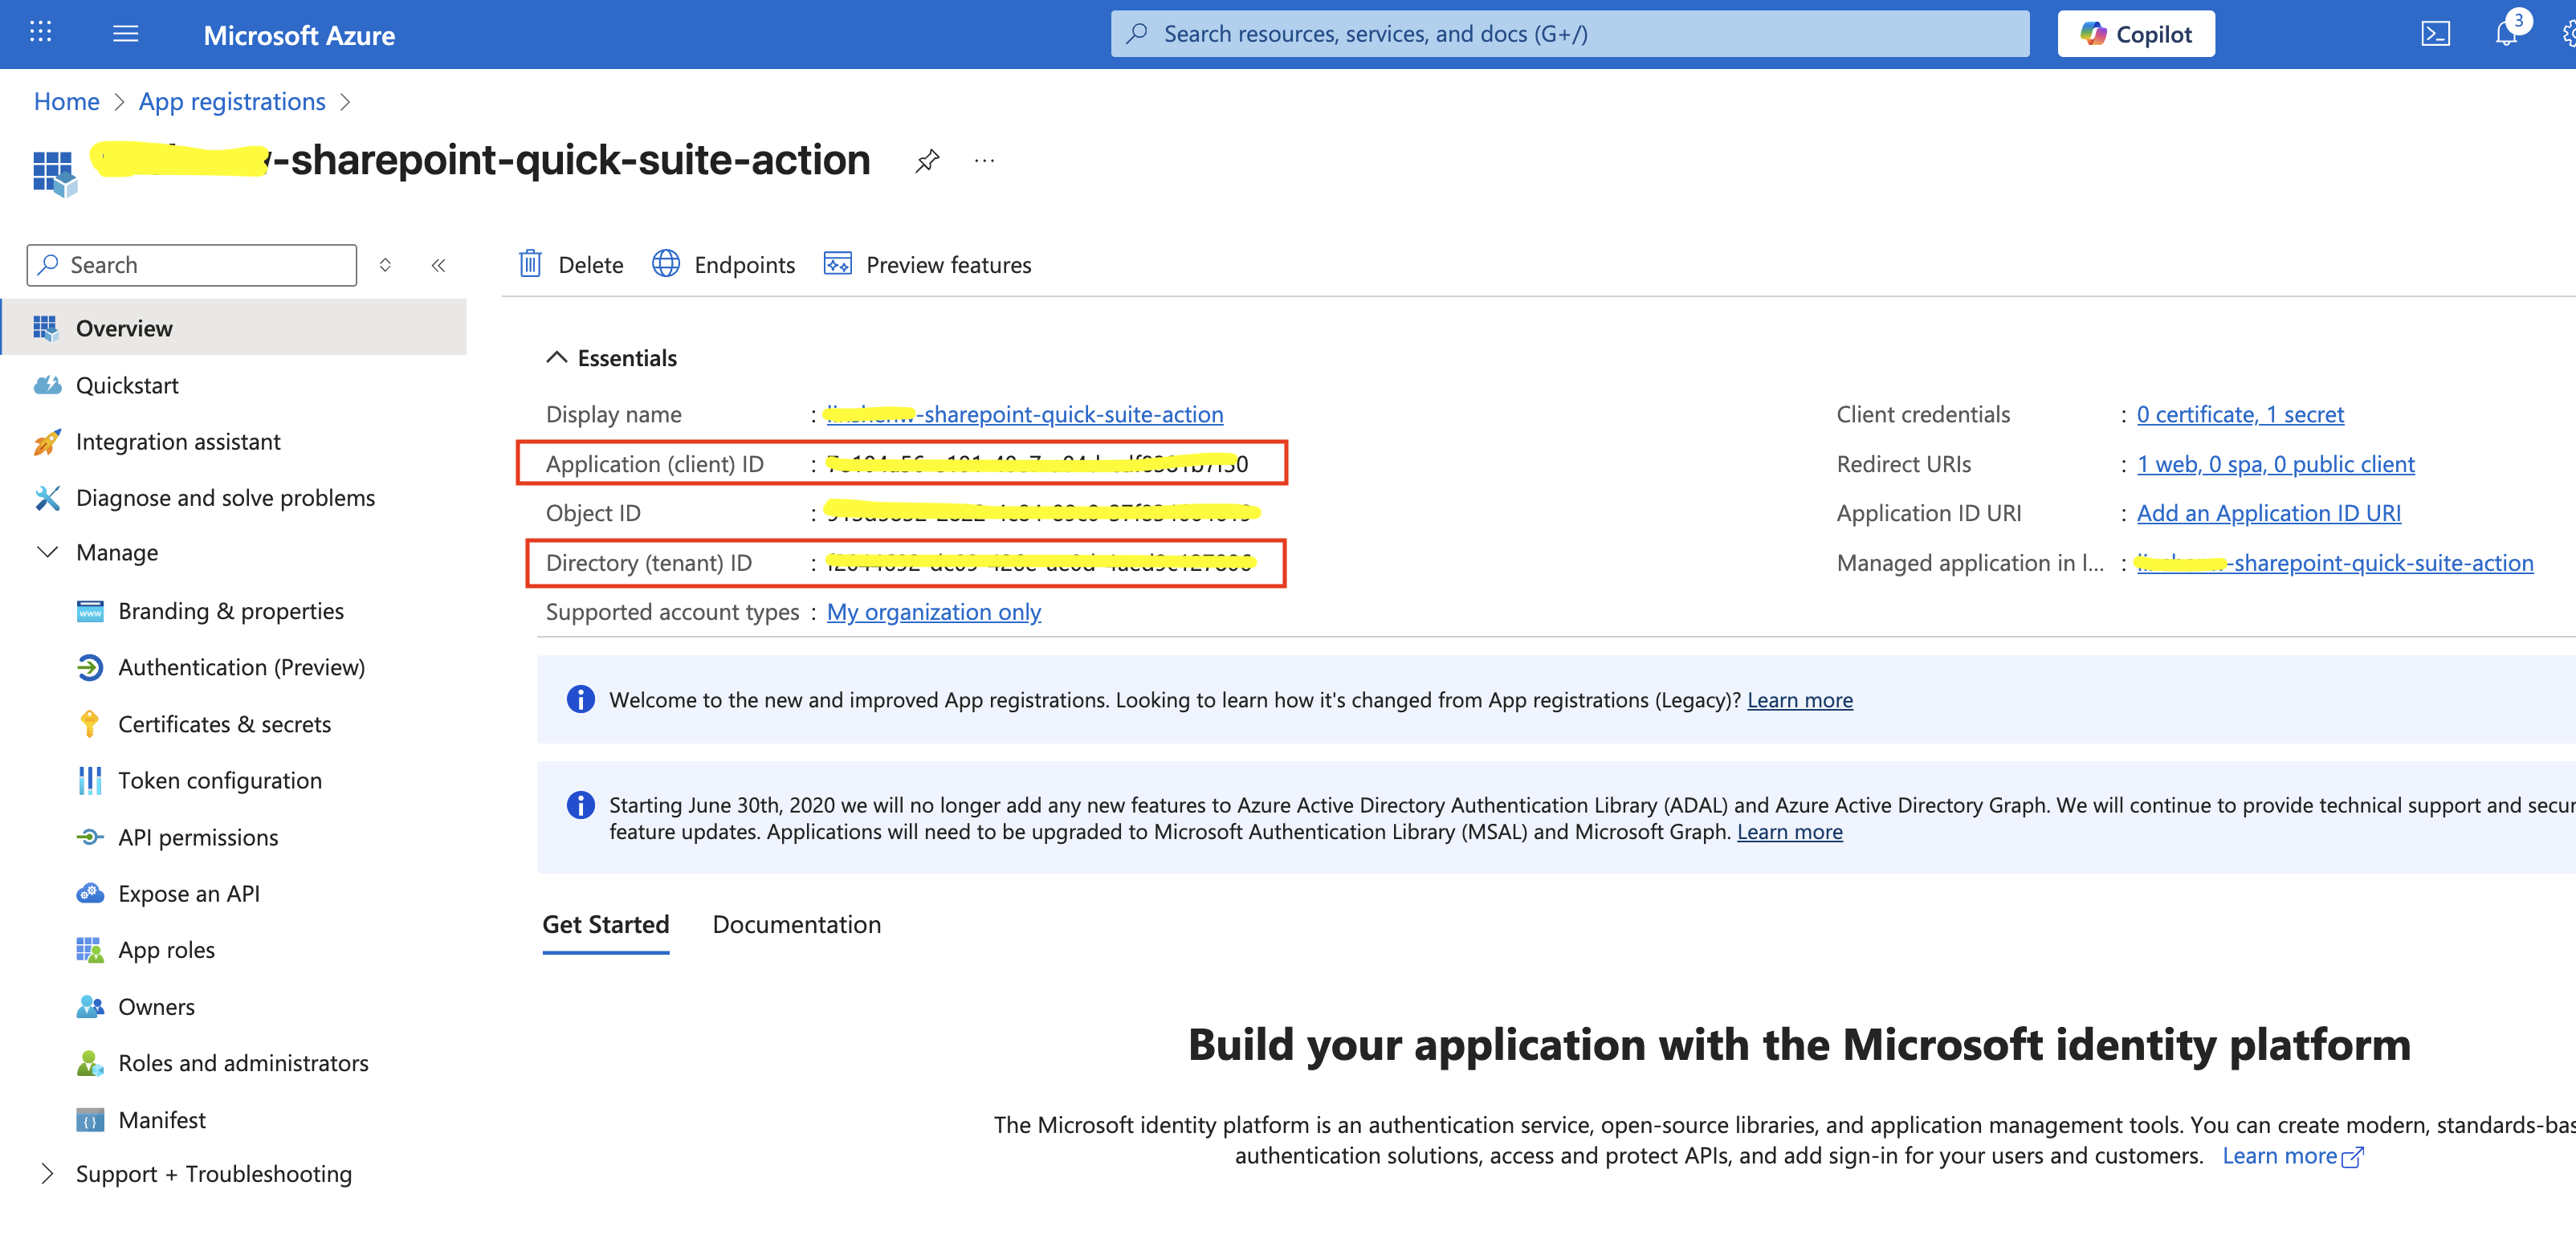Switch to the Documentation tab
This screenshot has height=1251, width=2576.
[x=796, y=924]
